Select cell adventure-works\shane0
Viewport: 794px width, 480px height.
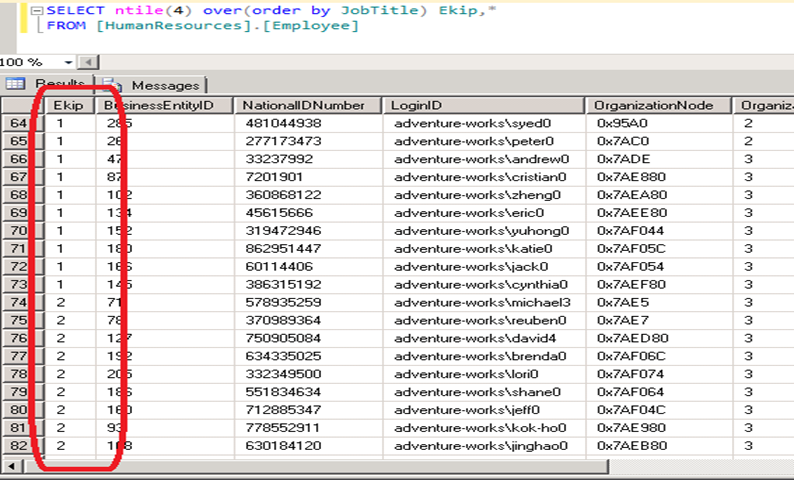[x=484, y=392]
